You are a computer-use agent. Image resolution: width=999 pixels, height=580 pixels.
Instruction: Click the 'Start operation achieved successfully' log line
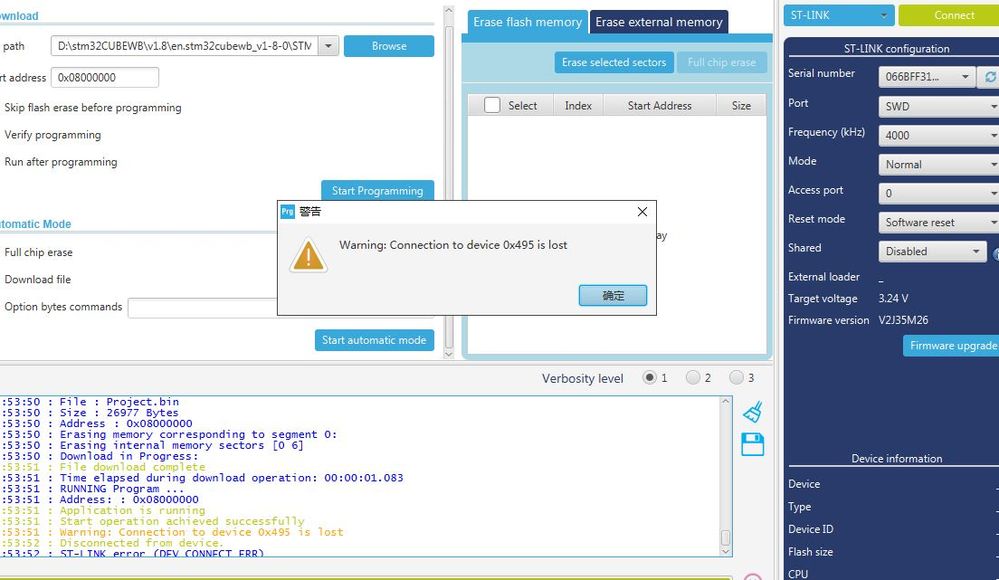point(182,521)
